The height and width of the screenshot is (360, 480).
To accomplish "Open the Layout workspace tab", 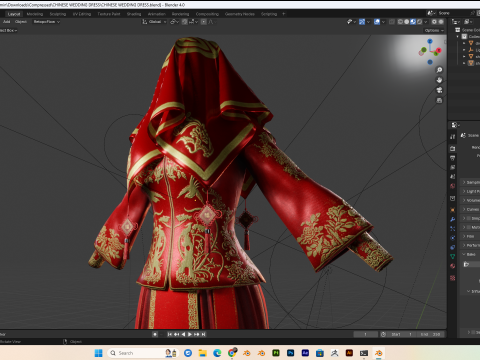I will coord(14,14).
